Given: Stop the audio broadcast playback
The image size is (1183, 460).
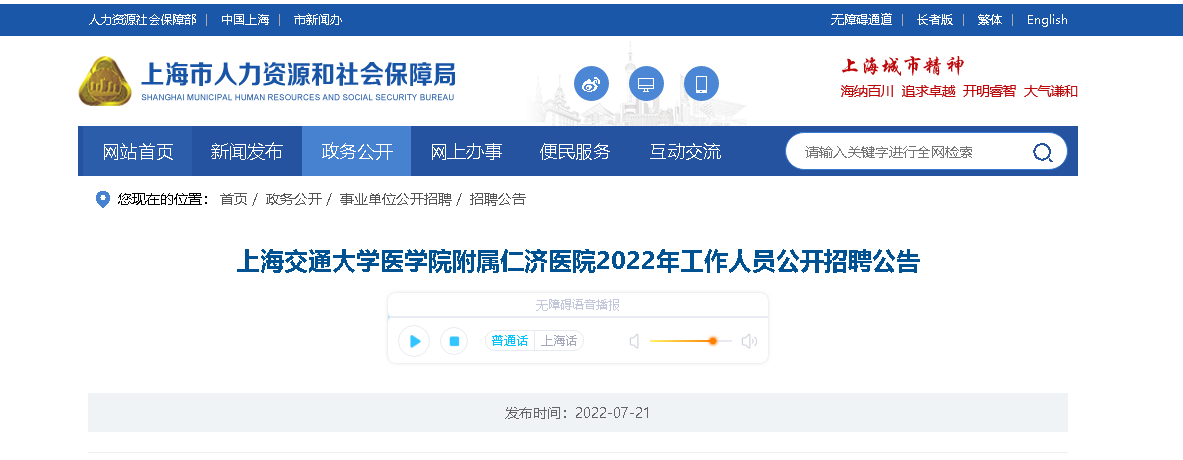Looking at the screenshot, I should 454,341.
